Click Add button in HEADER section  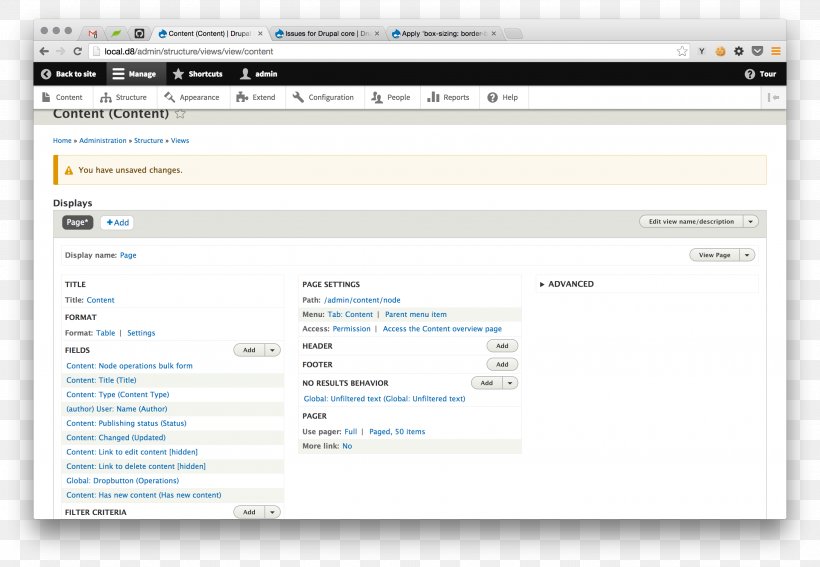(502, 346)
